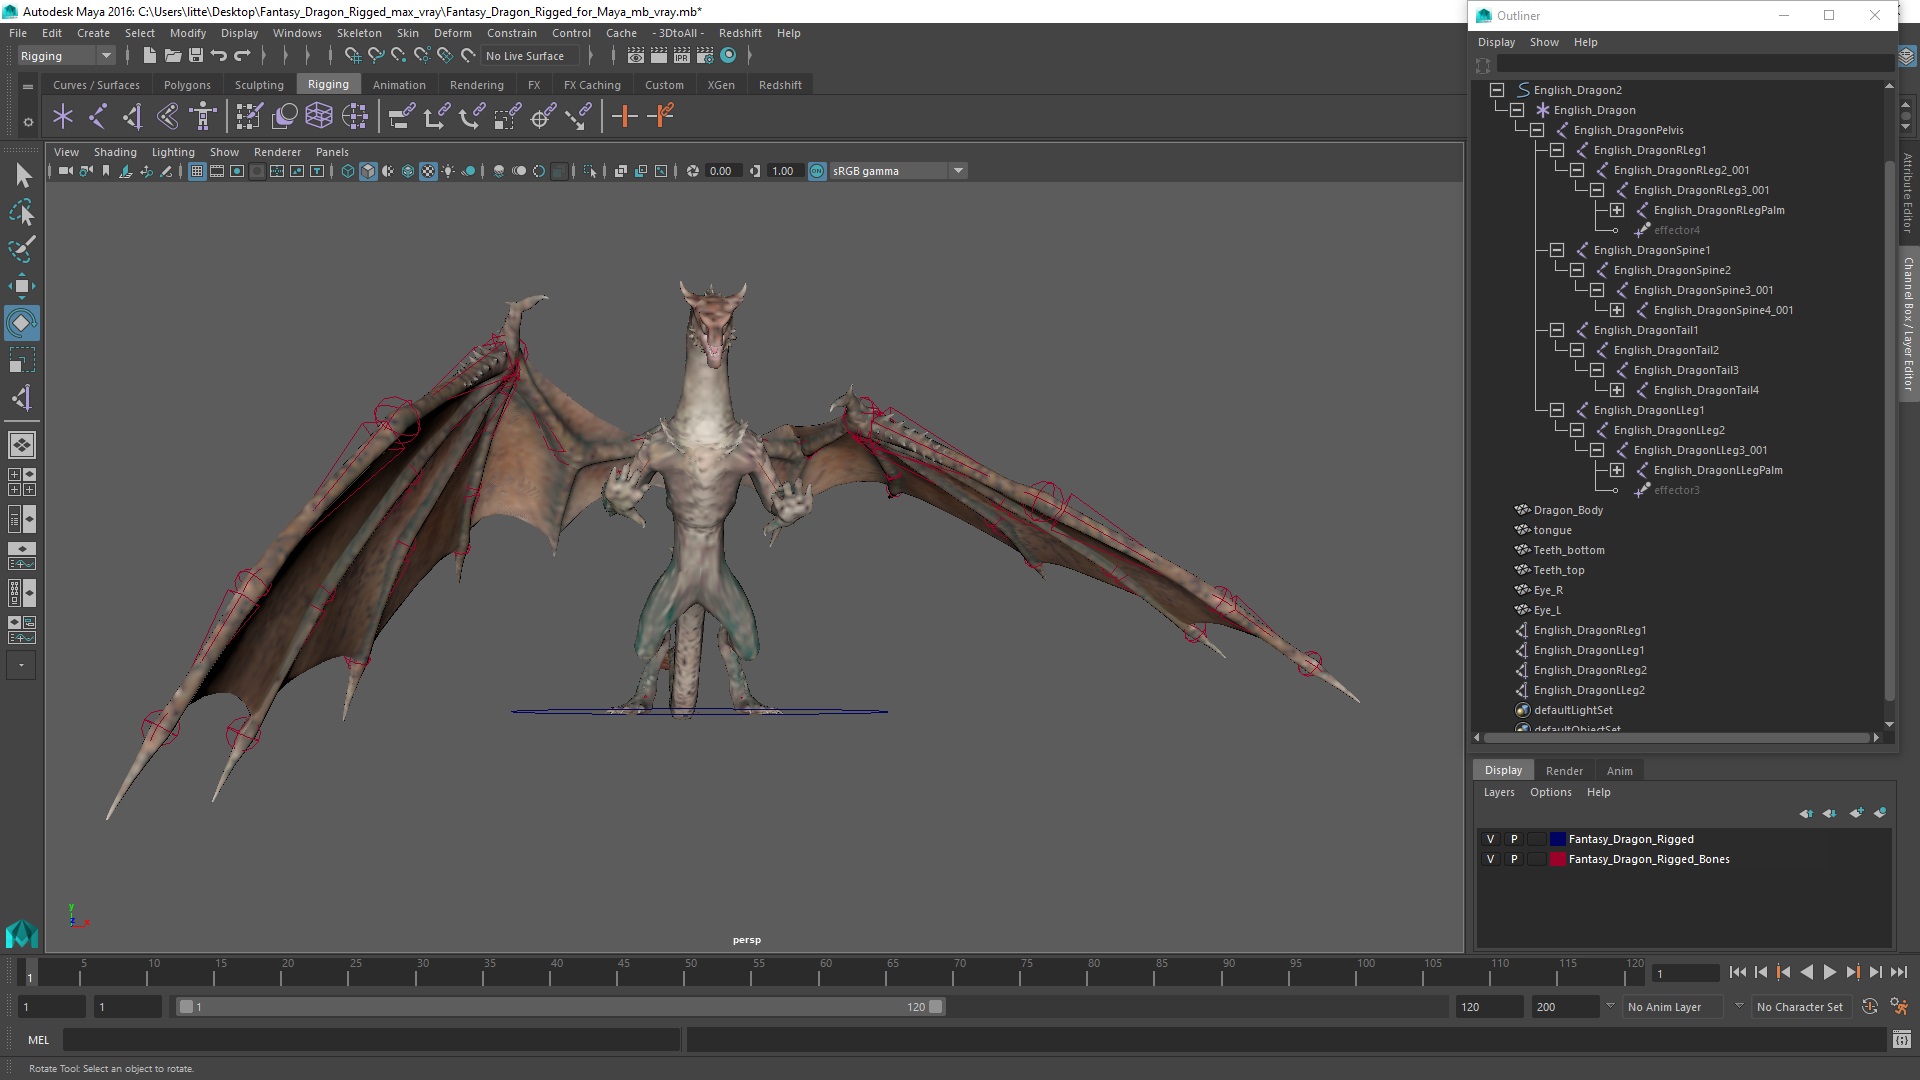Open the Script Editor icon
Viewport: 1920px width, 1080px height.
(x=1901, y=1040)
